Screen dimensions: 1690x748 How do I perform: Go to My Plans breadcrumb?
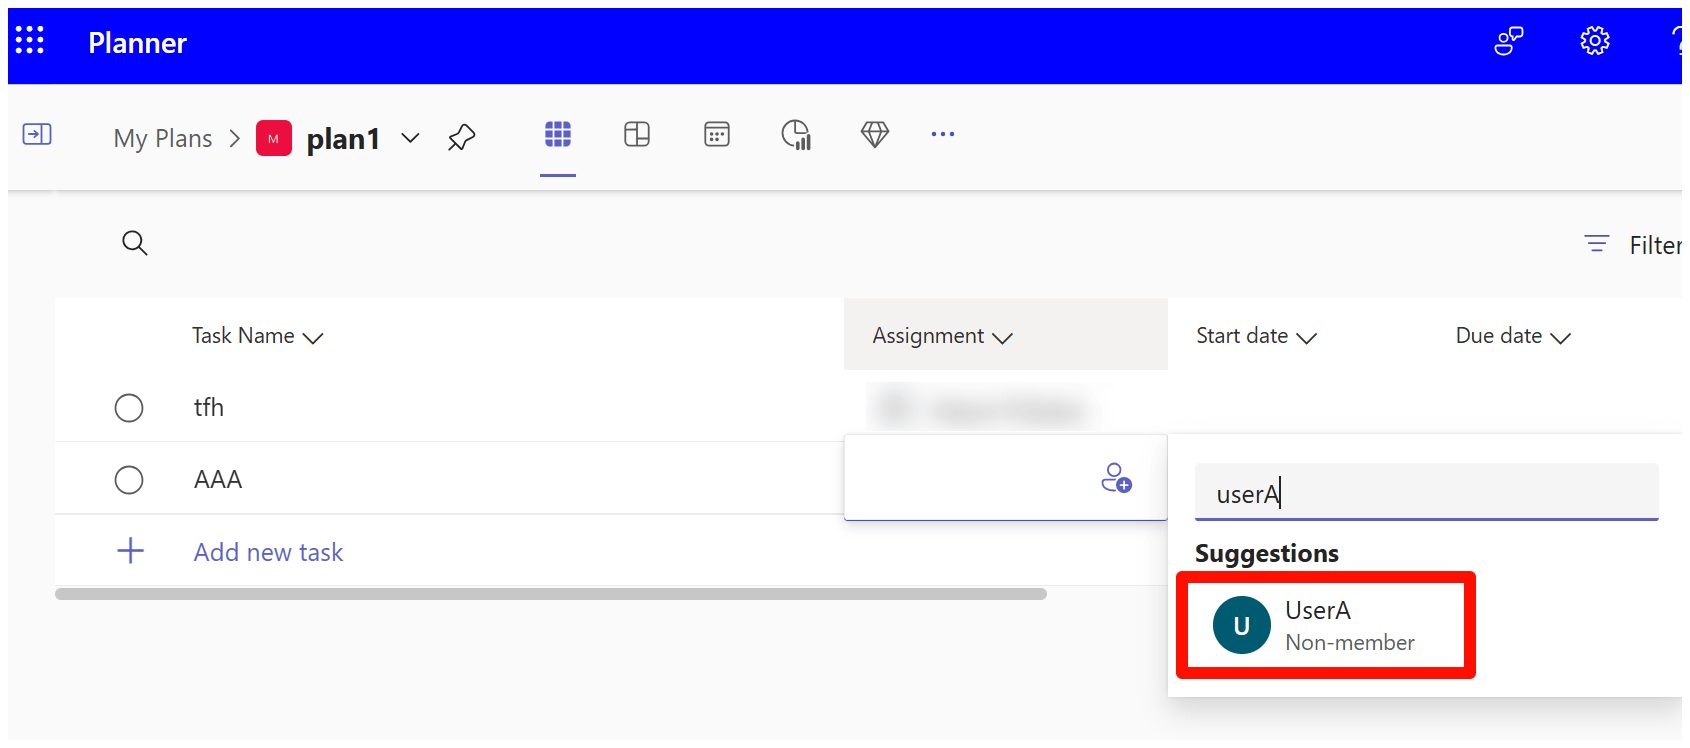(x=163, y=138)
